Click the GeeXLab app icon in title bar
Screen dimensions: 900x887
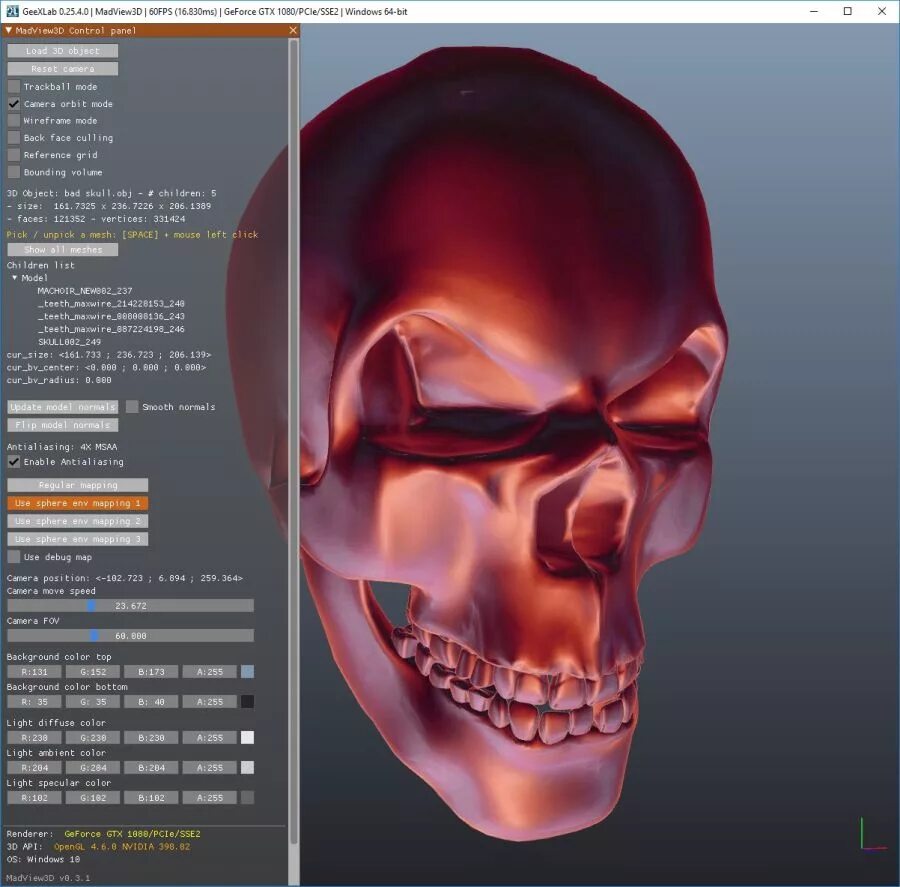(12, 11)
